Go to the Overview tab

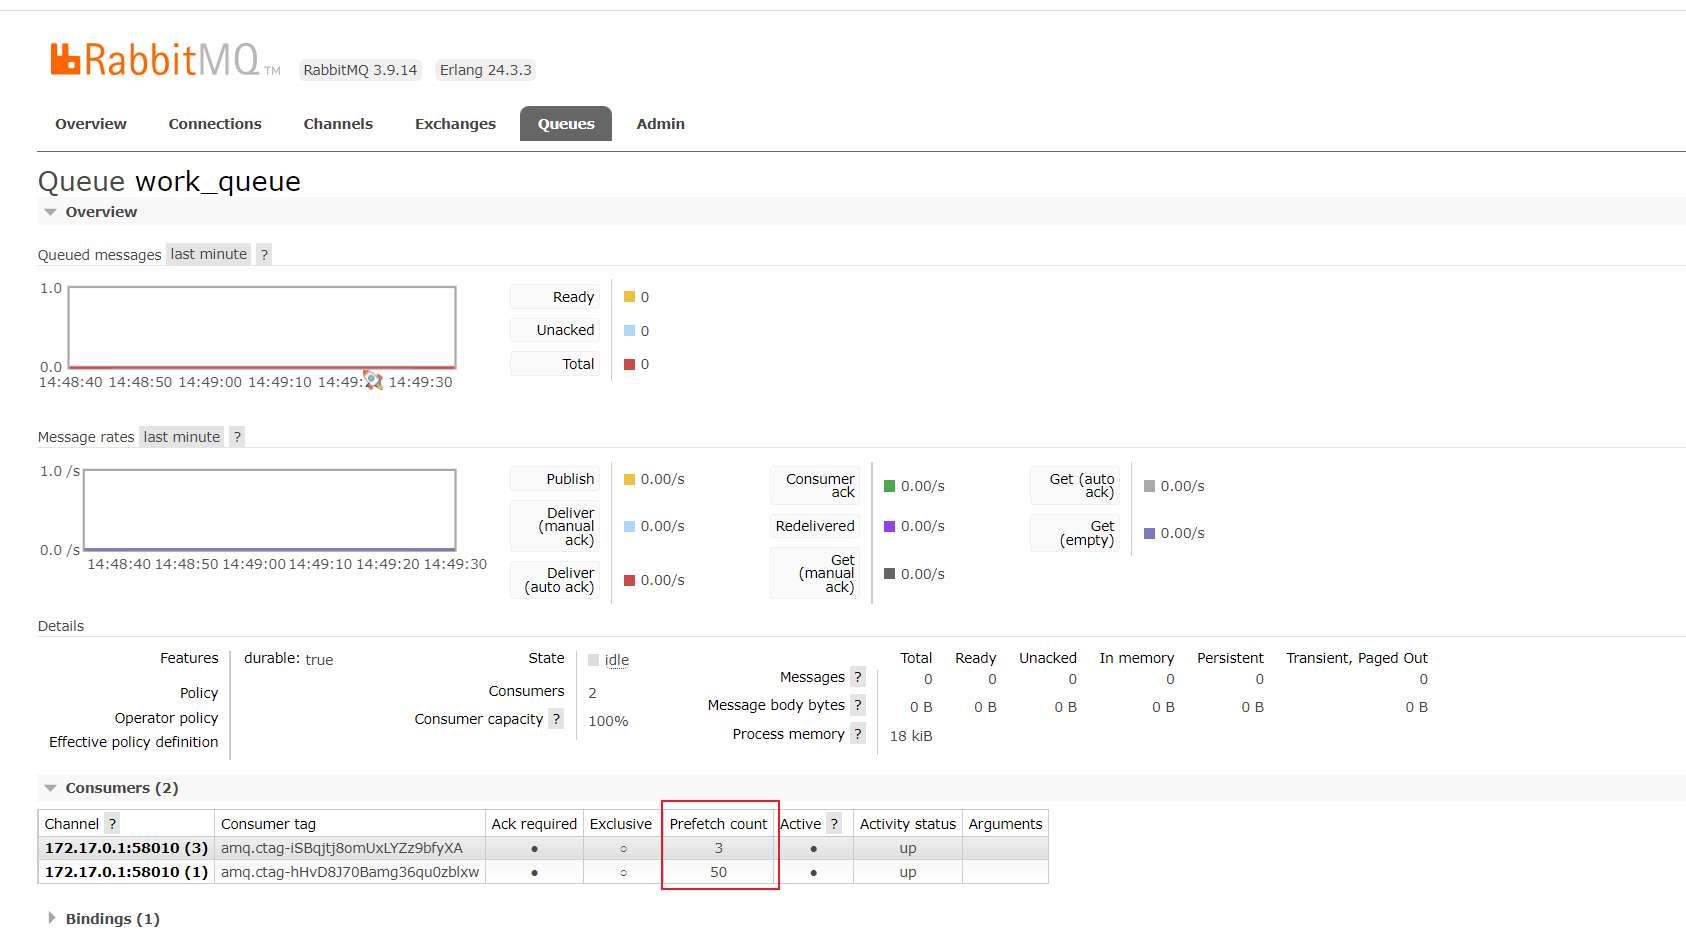(x=91, y=124)
